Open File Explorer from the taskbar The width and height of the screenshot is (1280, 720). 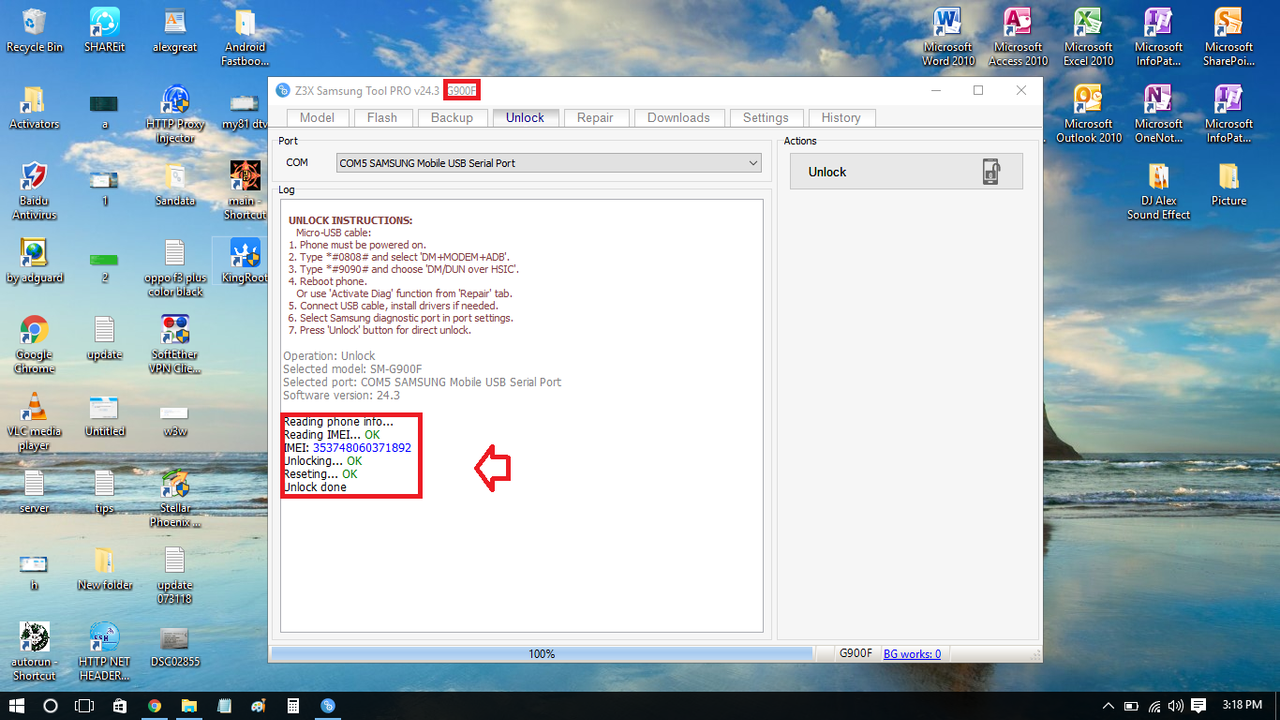click(189, 706)
